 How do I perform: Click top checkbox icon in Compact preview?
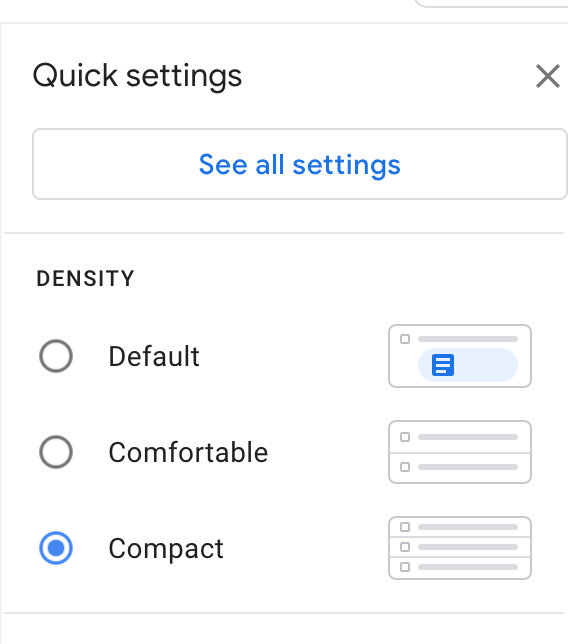405,527
